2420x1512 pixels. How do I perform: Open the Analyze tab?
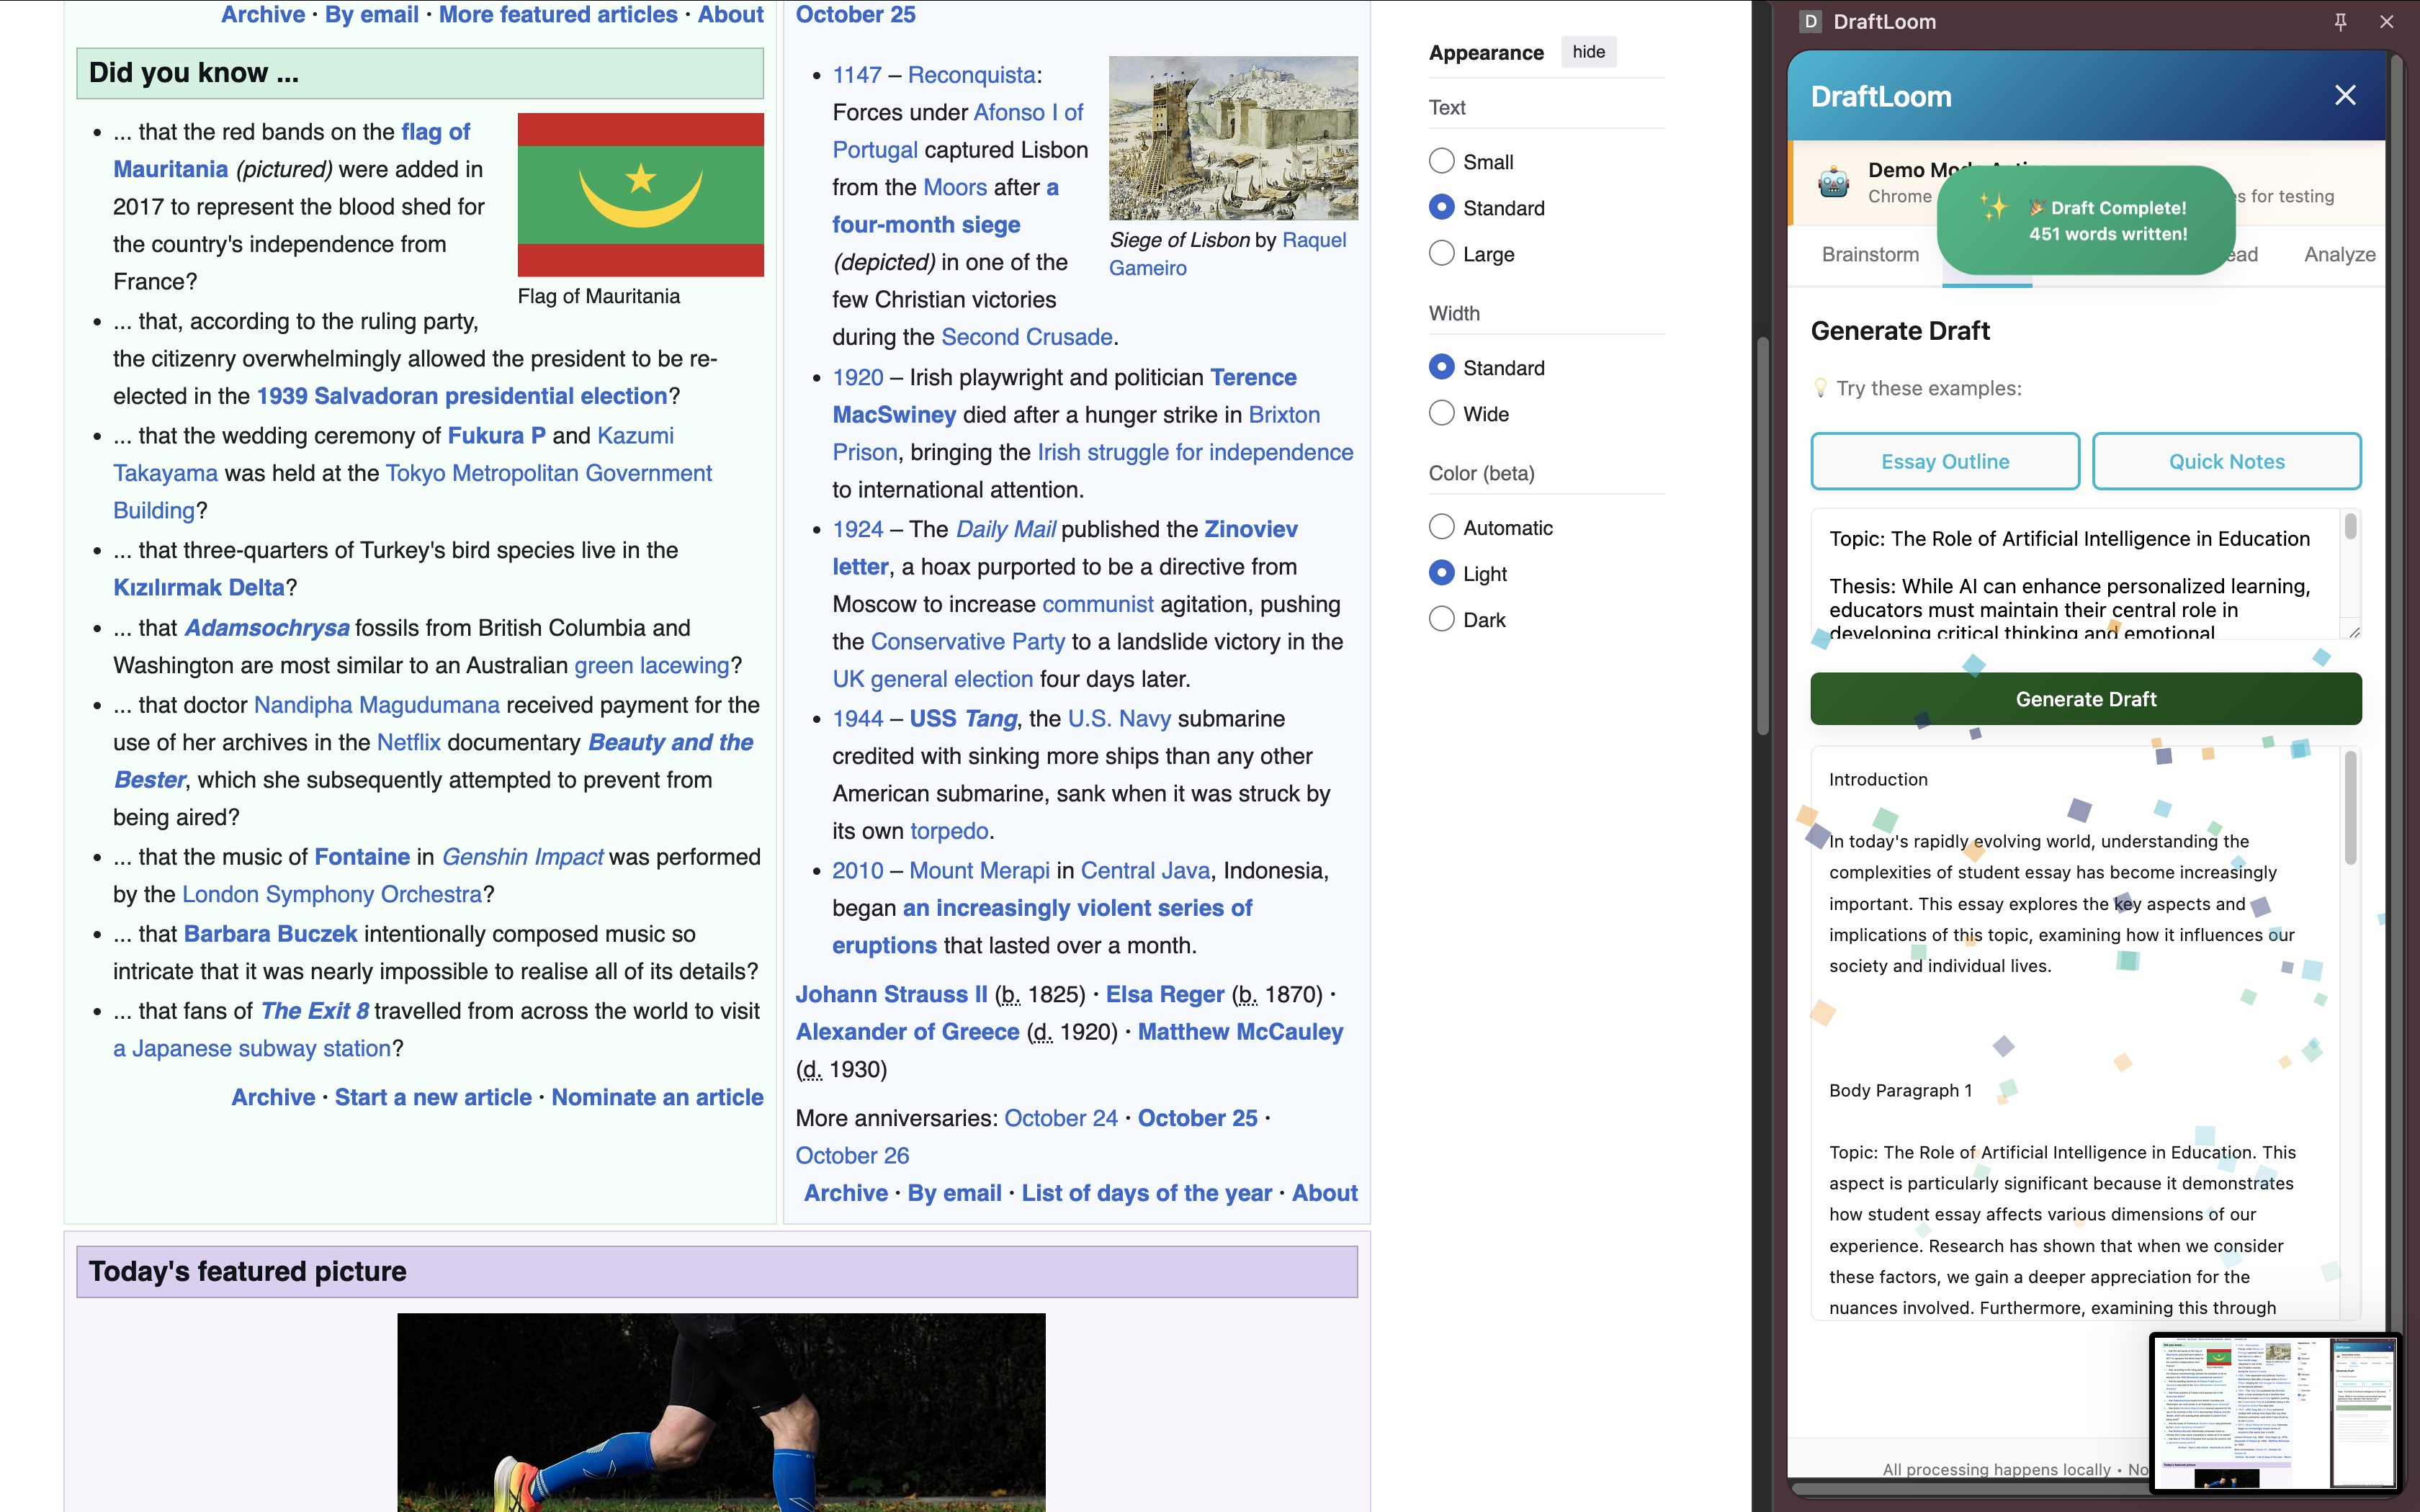point(2339,254)
